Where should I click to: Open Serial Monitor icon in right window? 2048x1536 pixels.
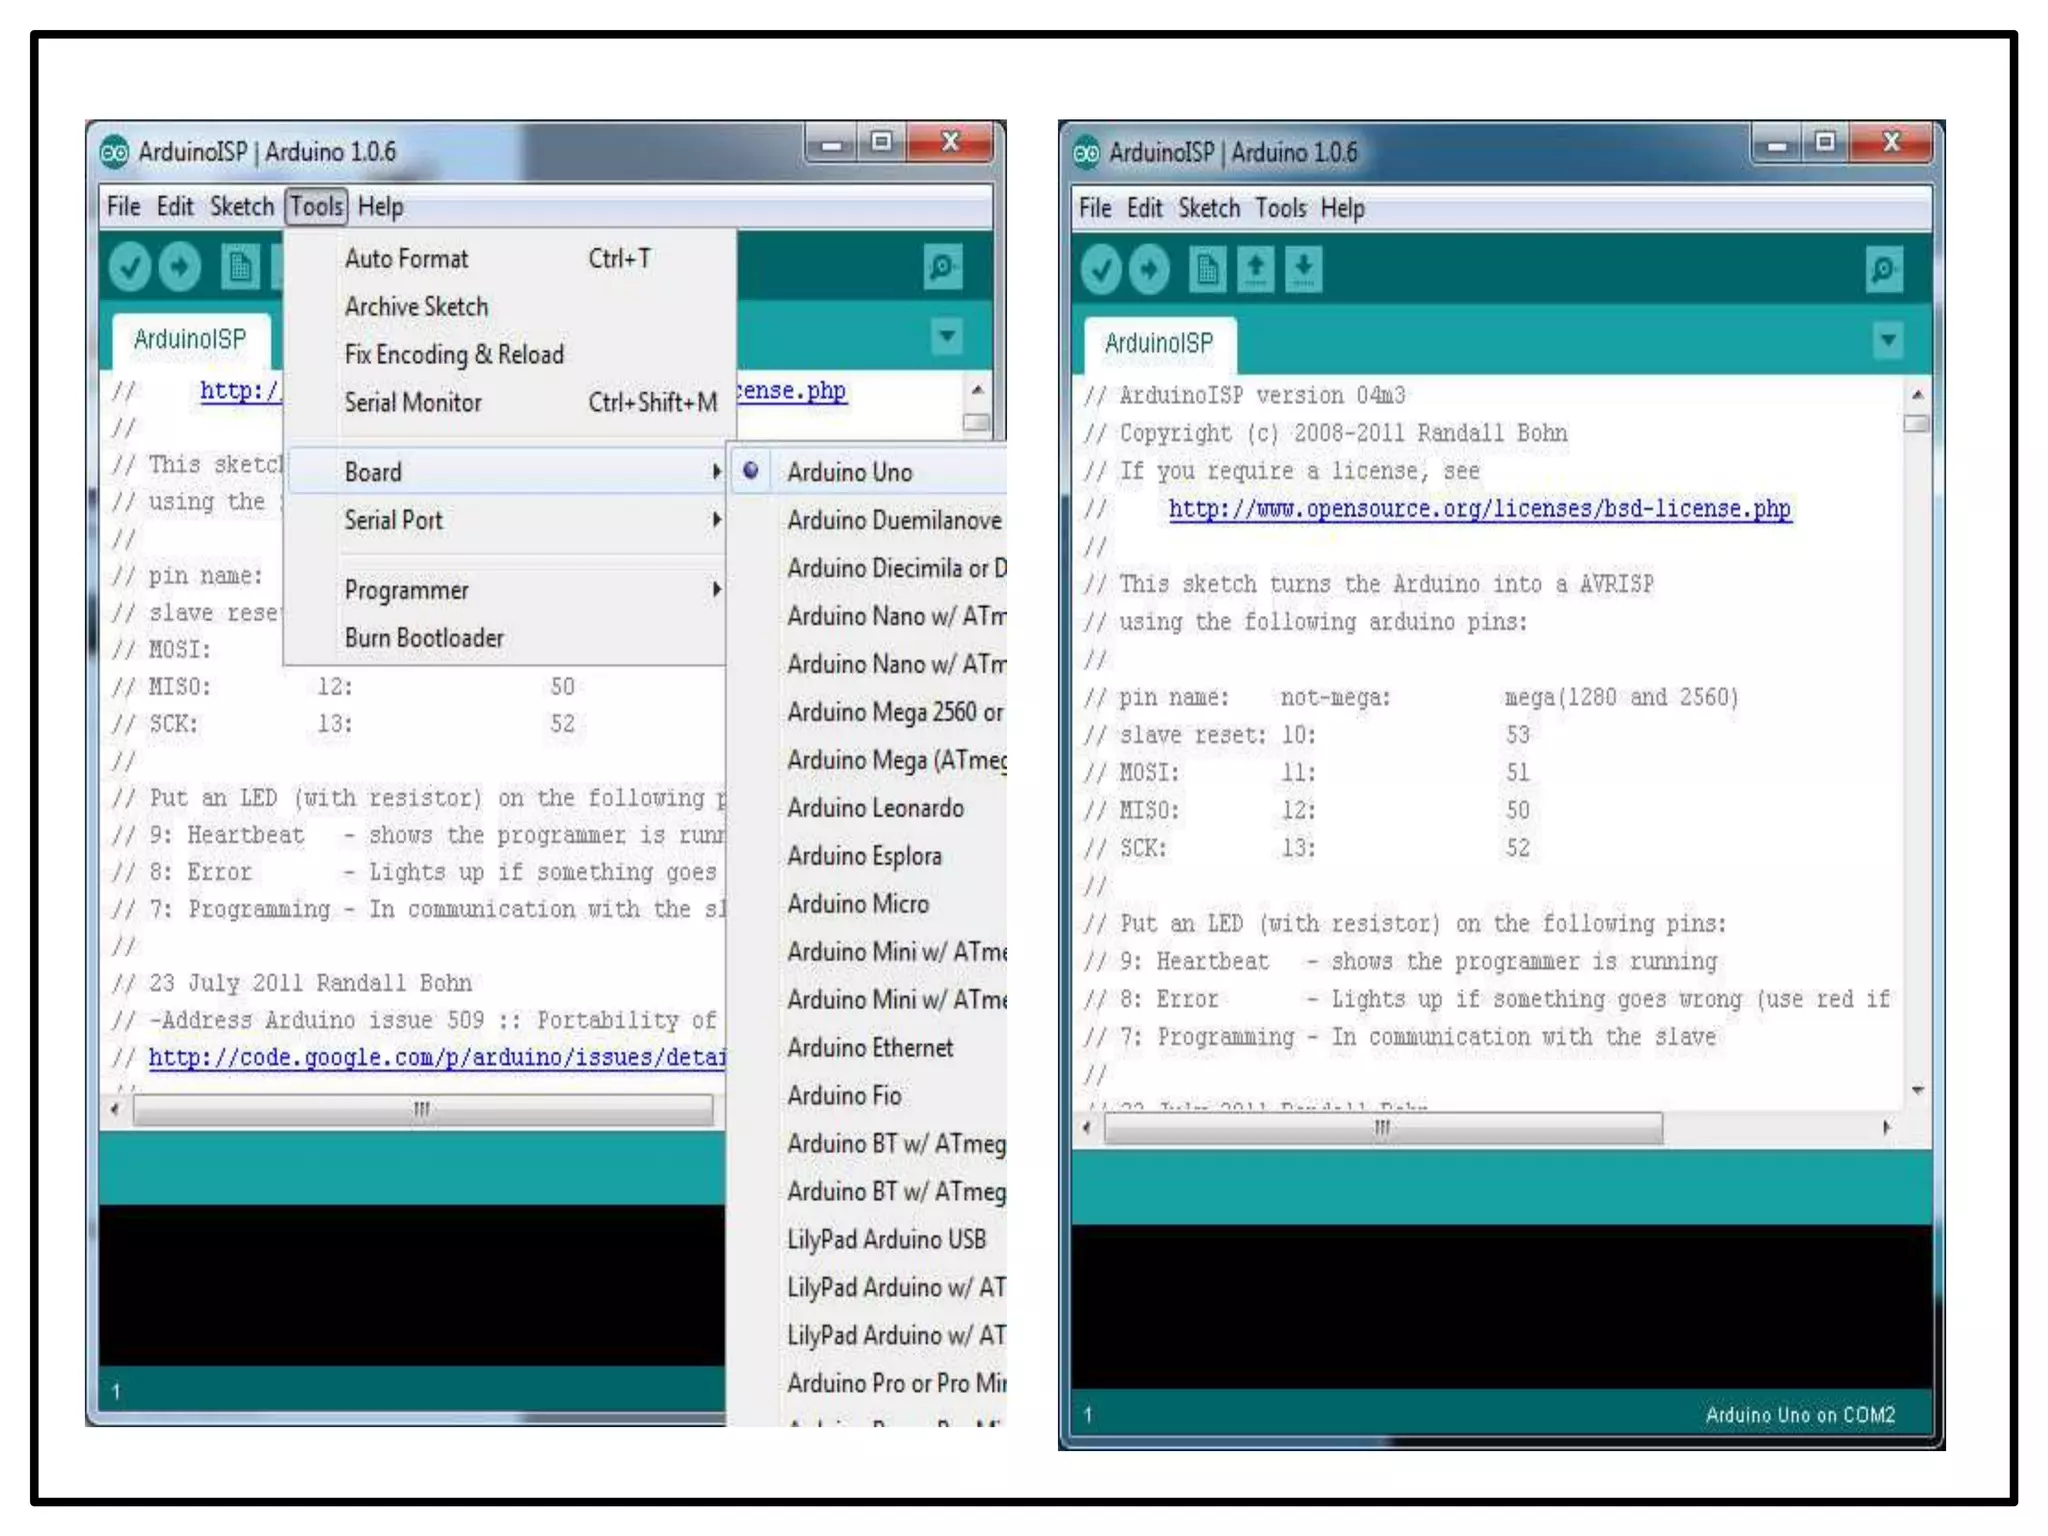1883,270
